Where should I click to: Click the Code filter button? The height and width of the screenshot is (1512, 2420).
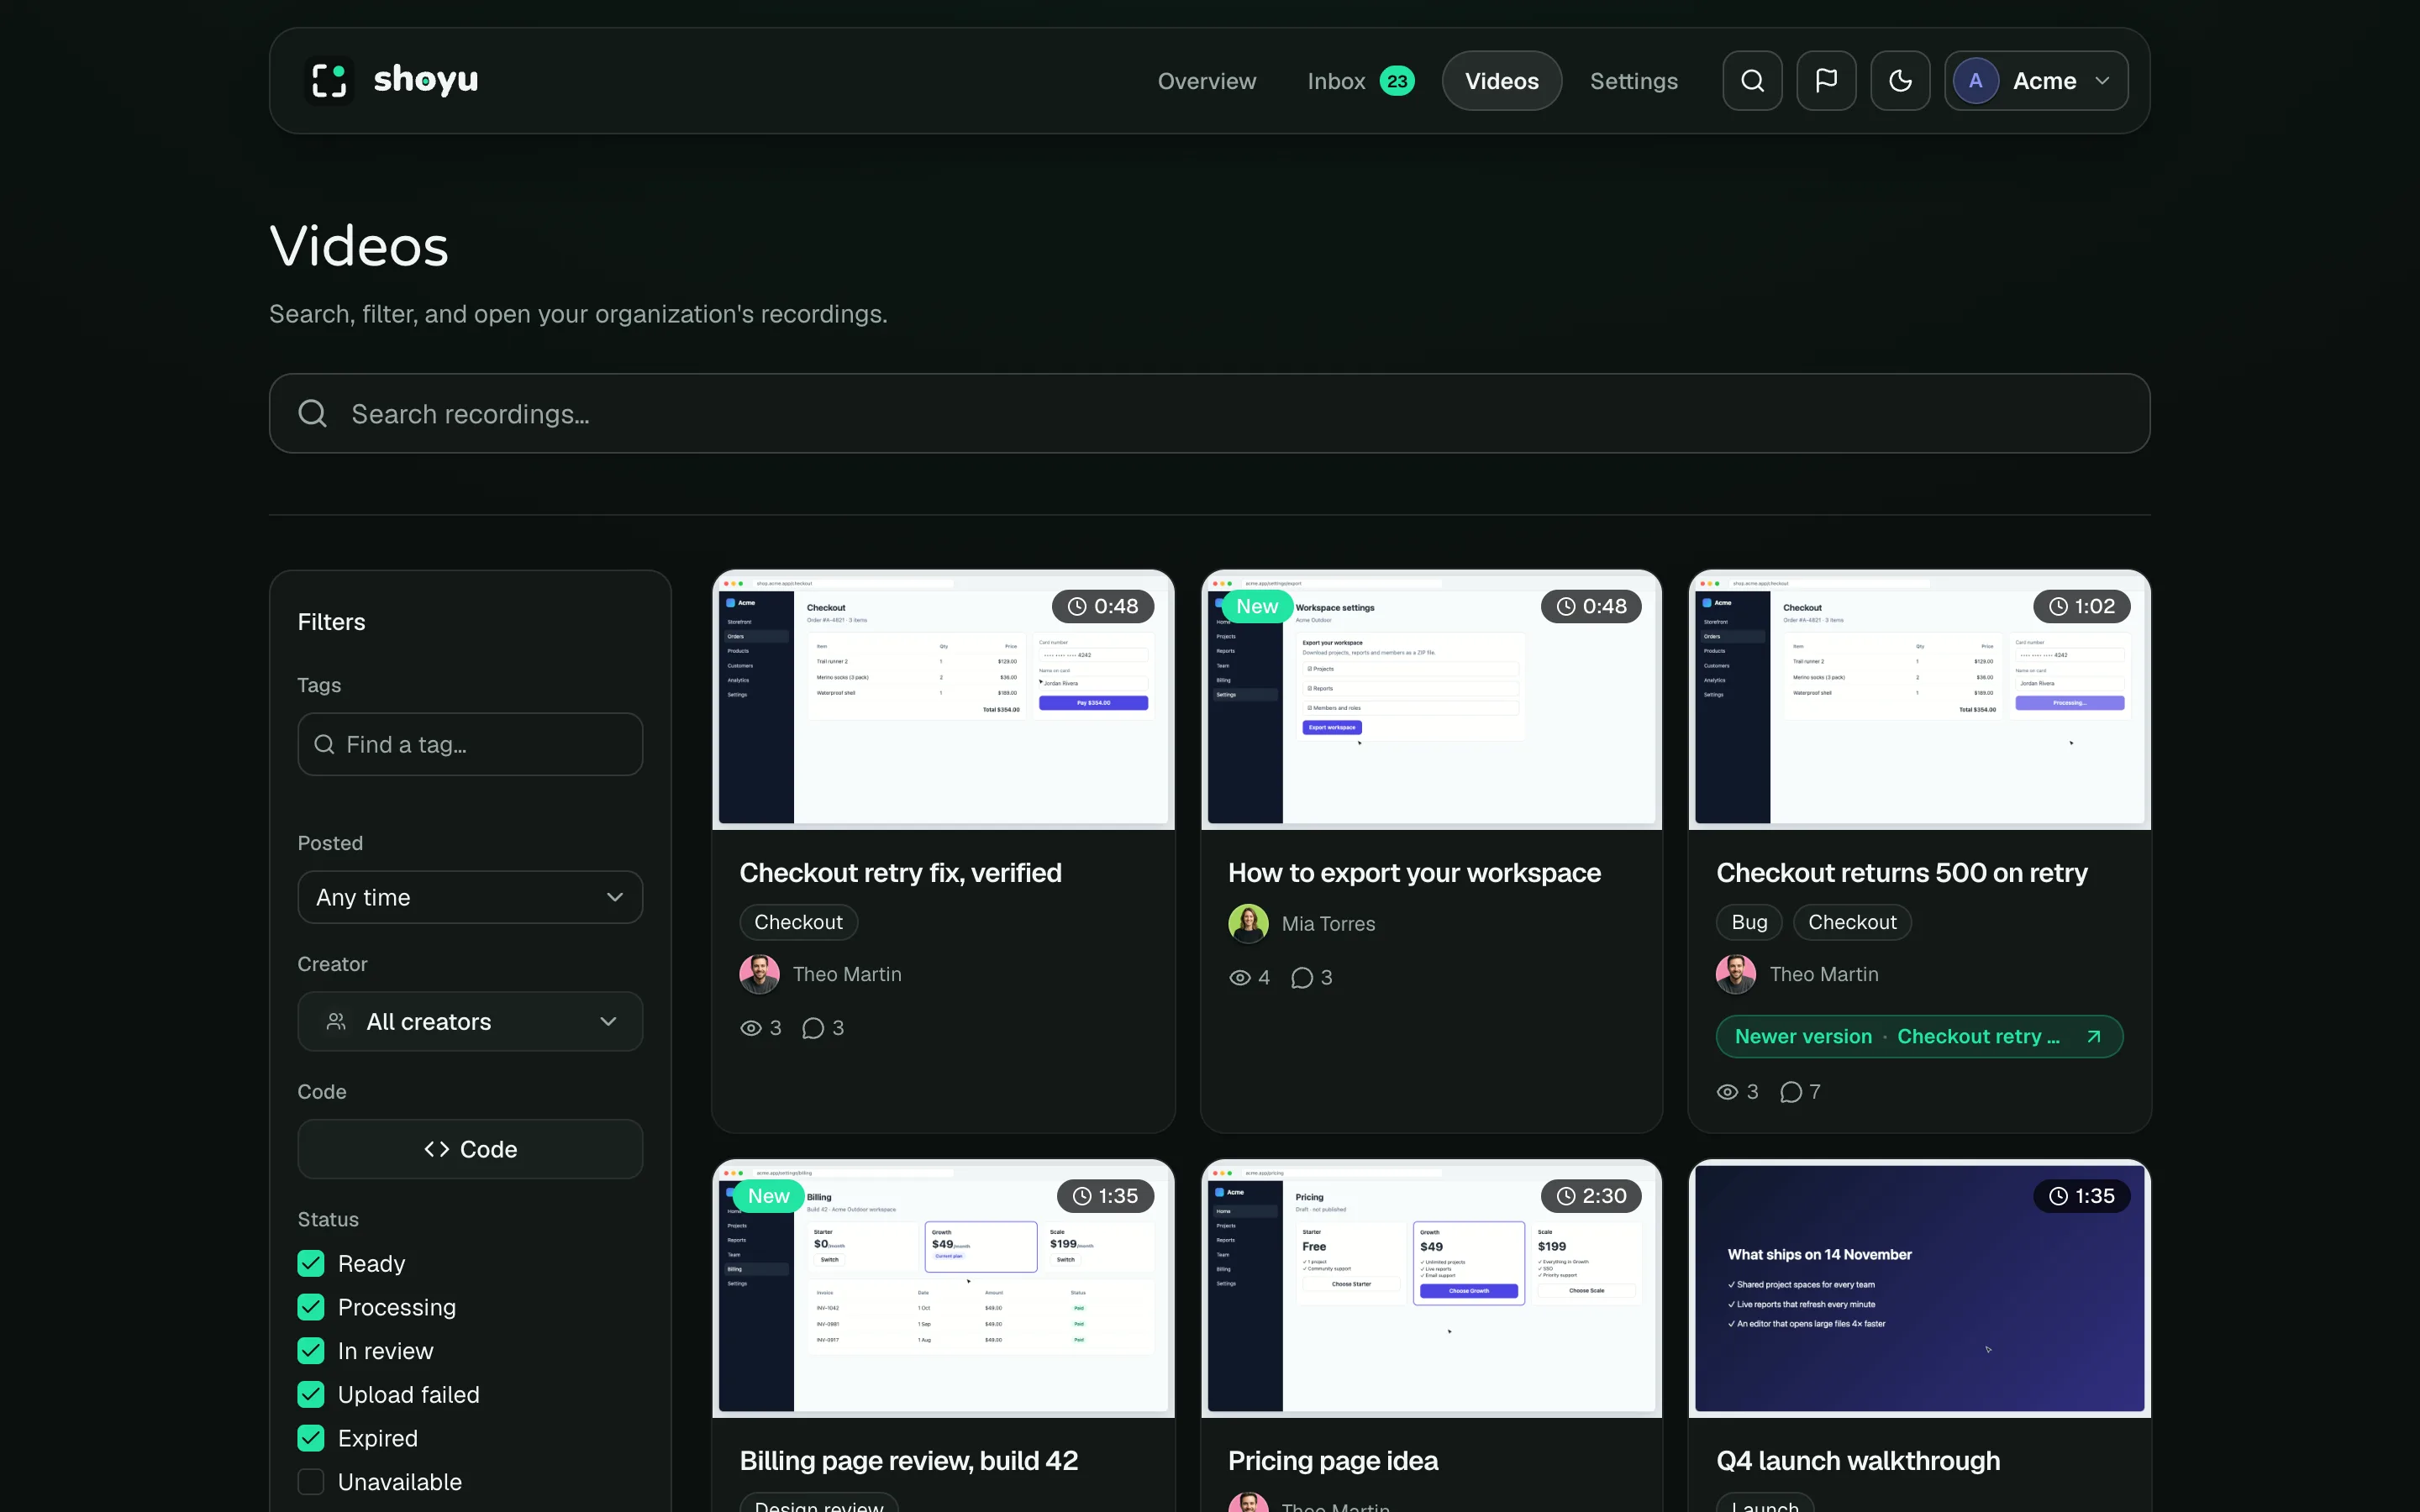(470, 1149)
